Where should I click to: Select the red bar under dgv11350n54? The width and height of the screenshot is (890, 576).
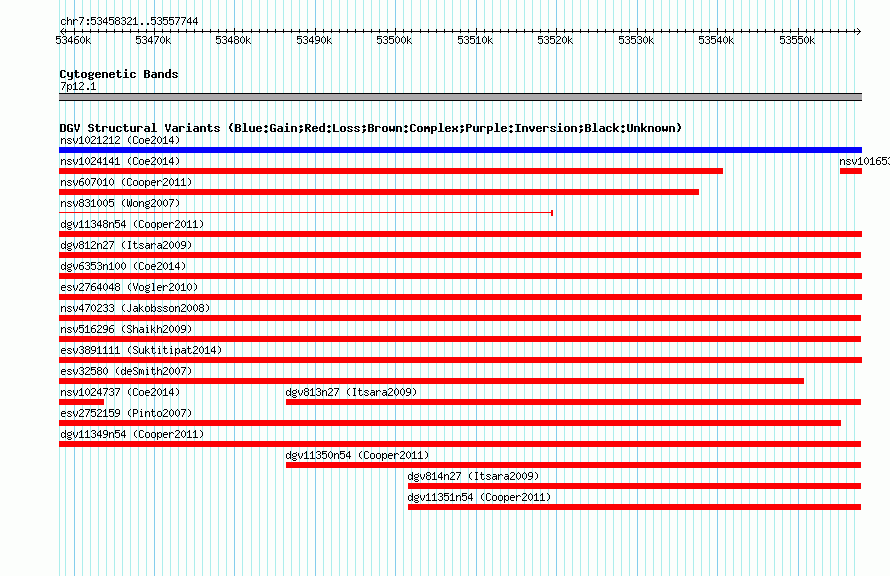(x=573, y=465)
